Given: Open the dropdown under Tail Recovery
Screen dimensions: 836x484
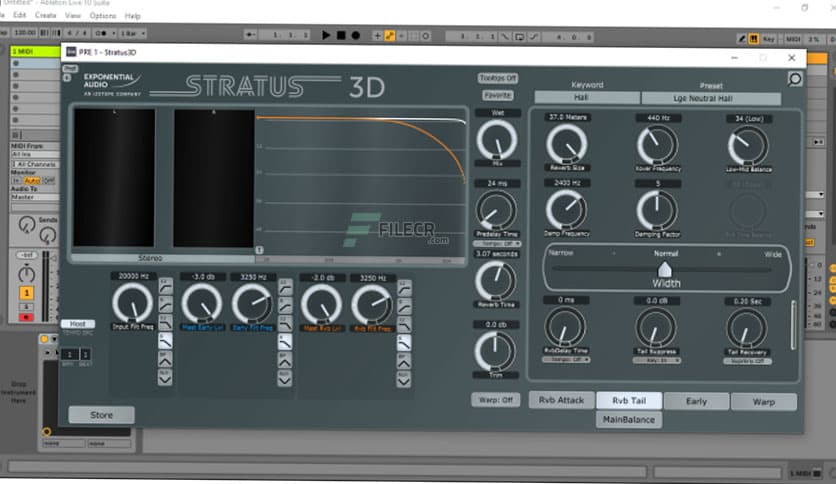Looking at the screenshot, I should (747, 361).
